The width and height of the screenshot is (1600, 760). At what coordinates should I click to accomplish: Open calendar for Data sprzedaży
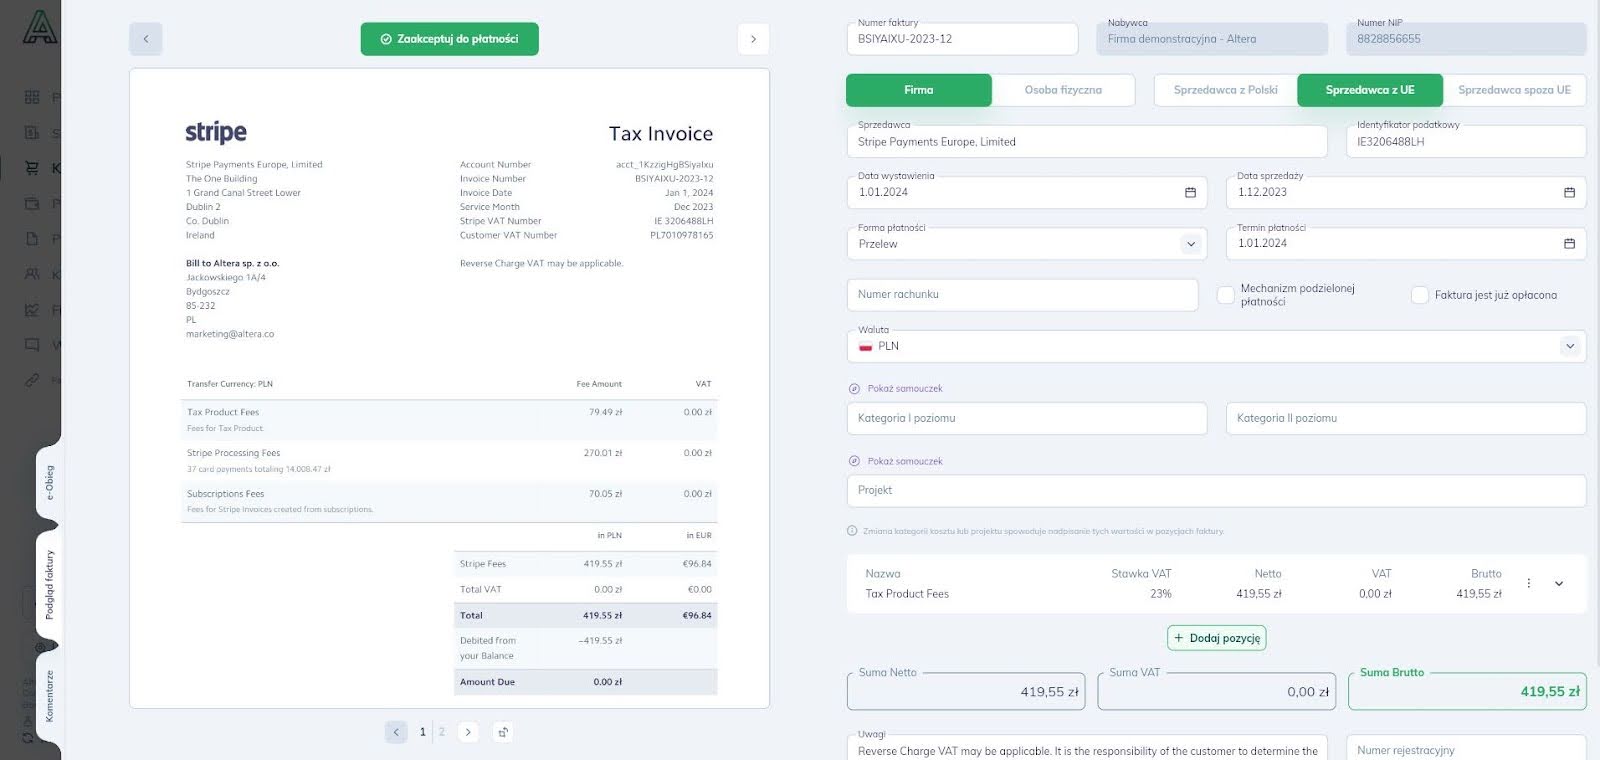[1569, 192]
